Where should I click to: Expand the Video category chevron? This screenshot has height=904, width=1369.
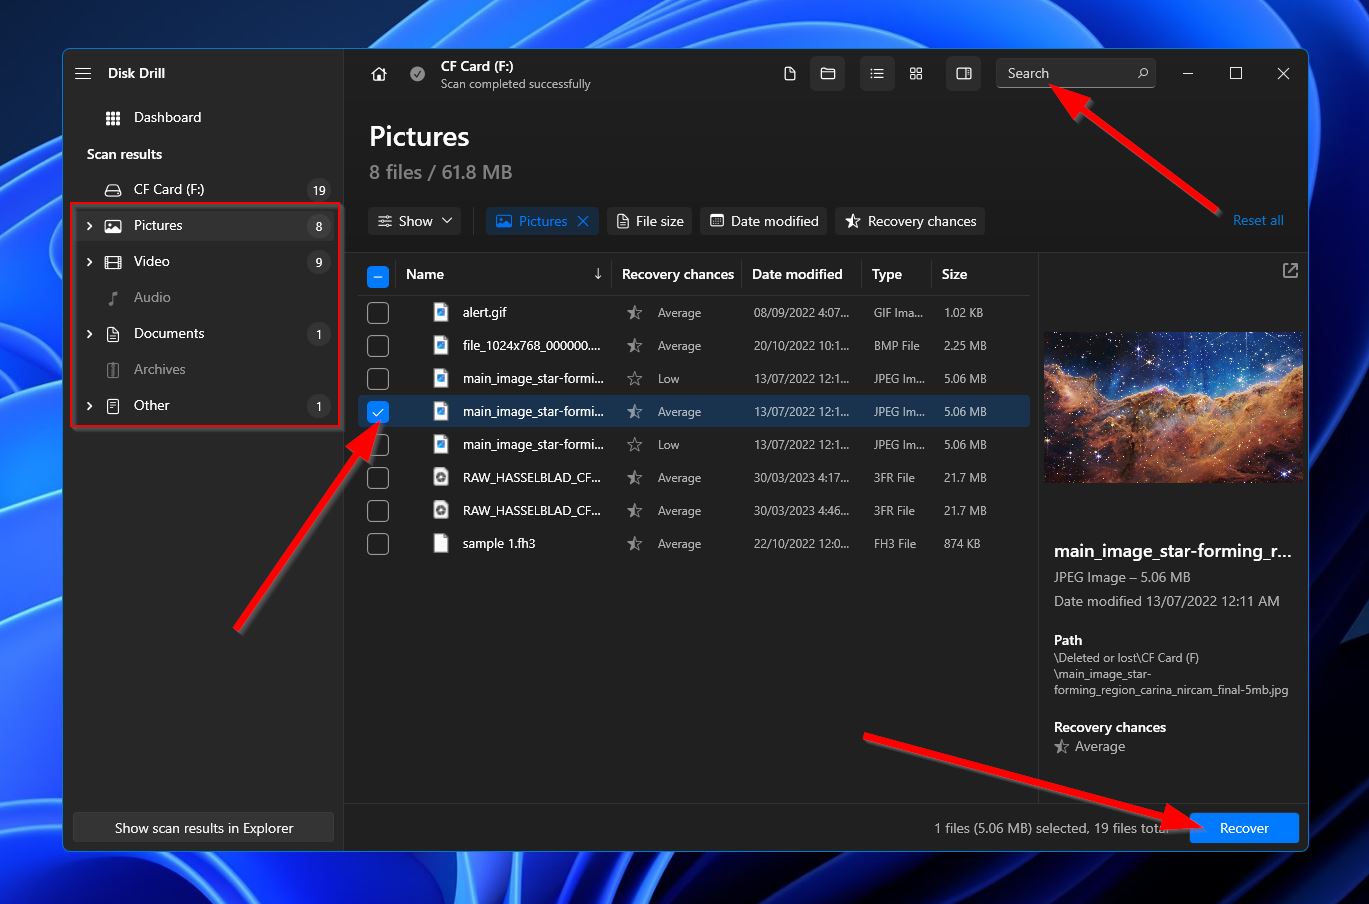[89, 262]
